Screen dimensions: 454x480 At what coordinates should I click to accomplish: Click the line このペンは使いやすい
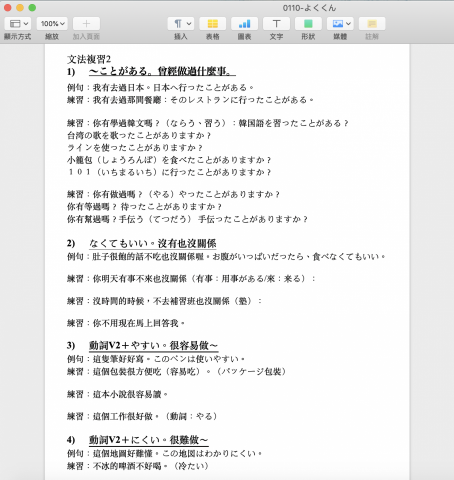point(196,359)
